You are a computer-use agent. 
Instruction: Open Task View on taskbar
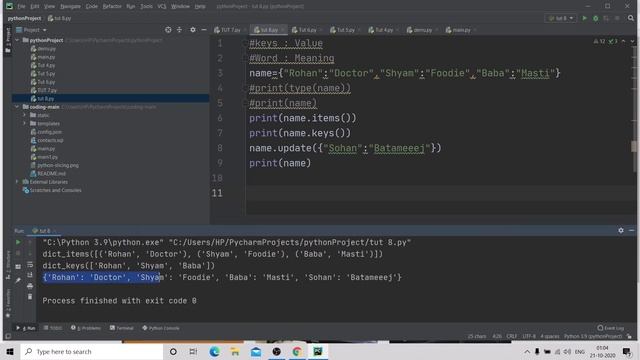click(x=193, y=351)
